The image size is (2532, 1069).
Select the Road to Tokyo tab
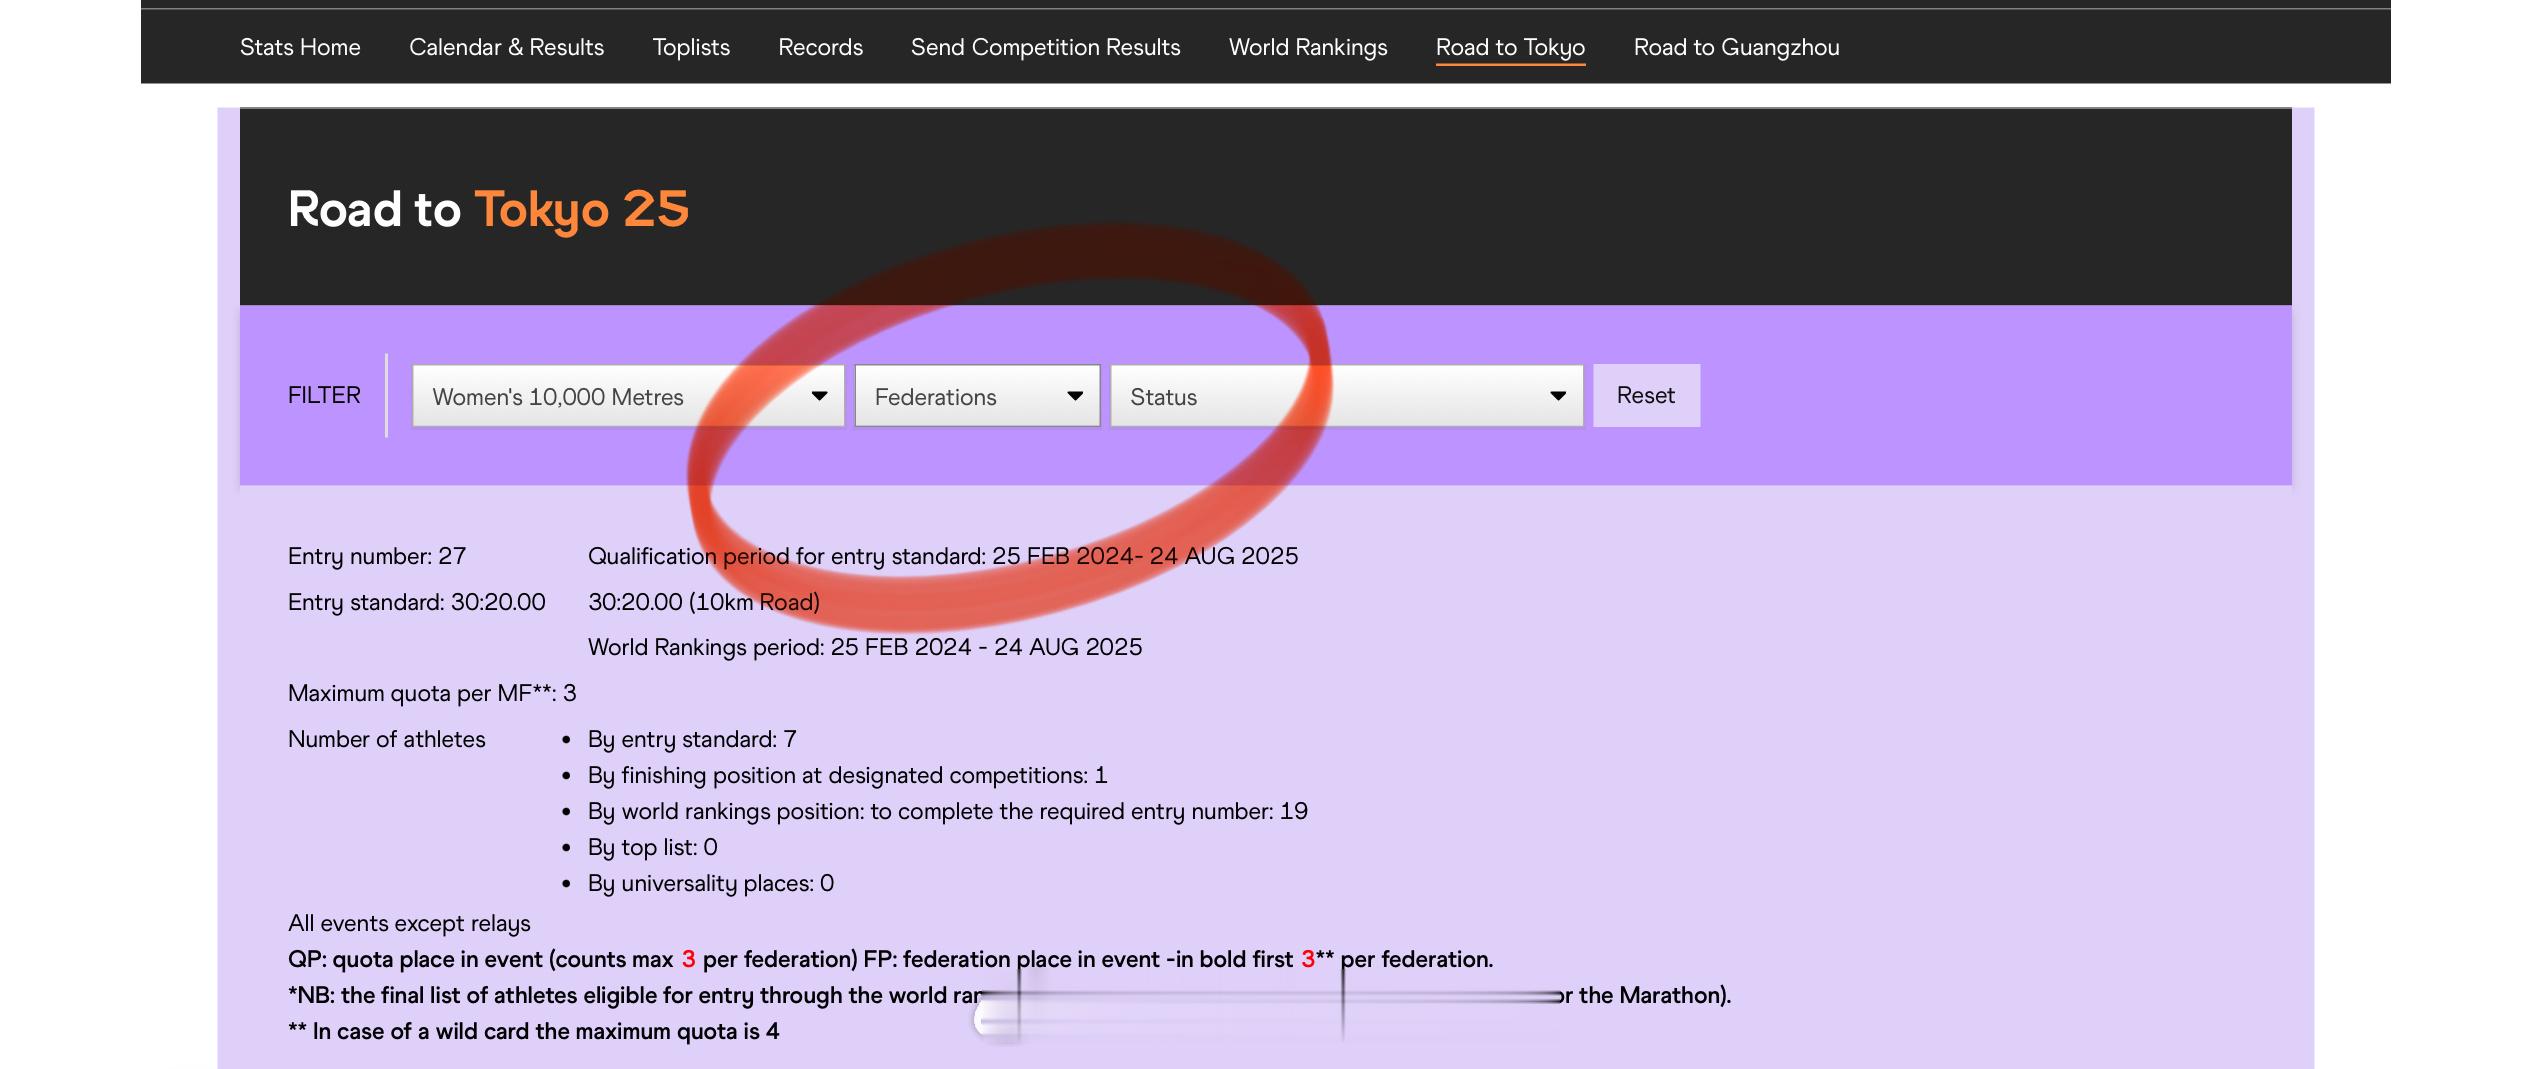point(1510,47)
